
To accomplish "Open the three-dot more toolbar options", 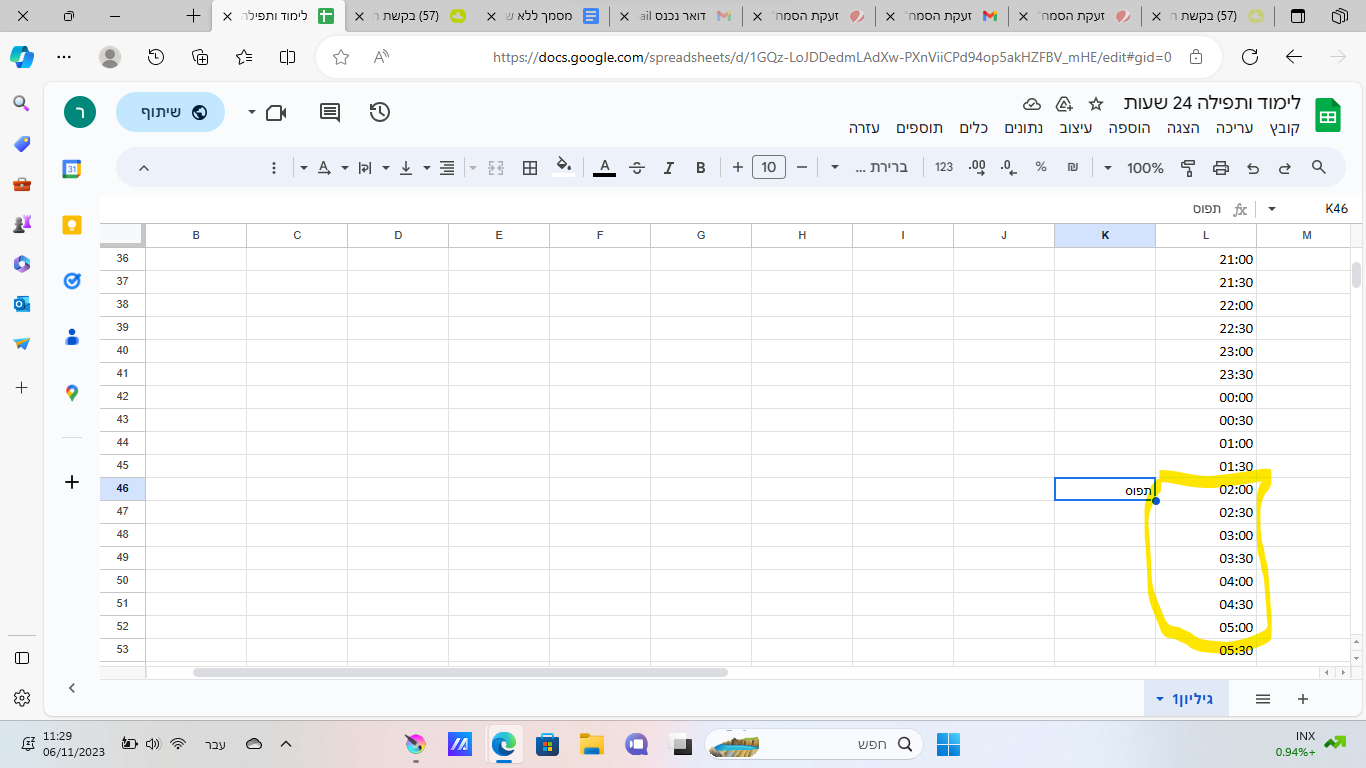I will 274,167.
